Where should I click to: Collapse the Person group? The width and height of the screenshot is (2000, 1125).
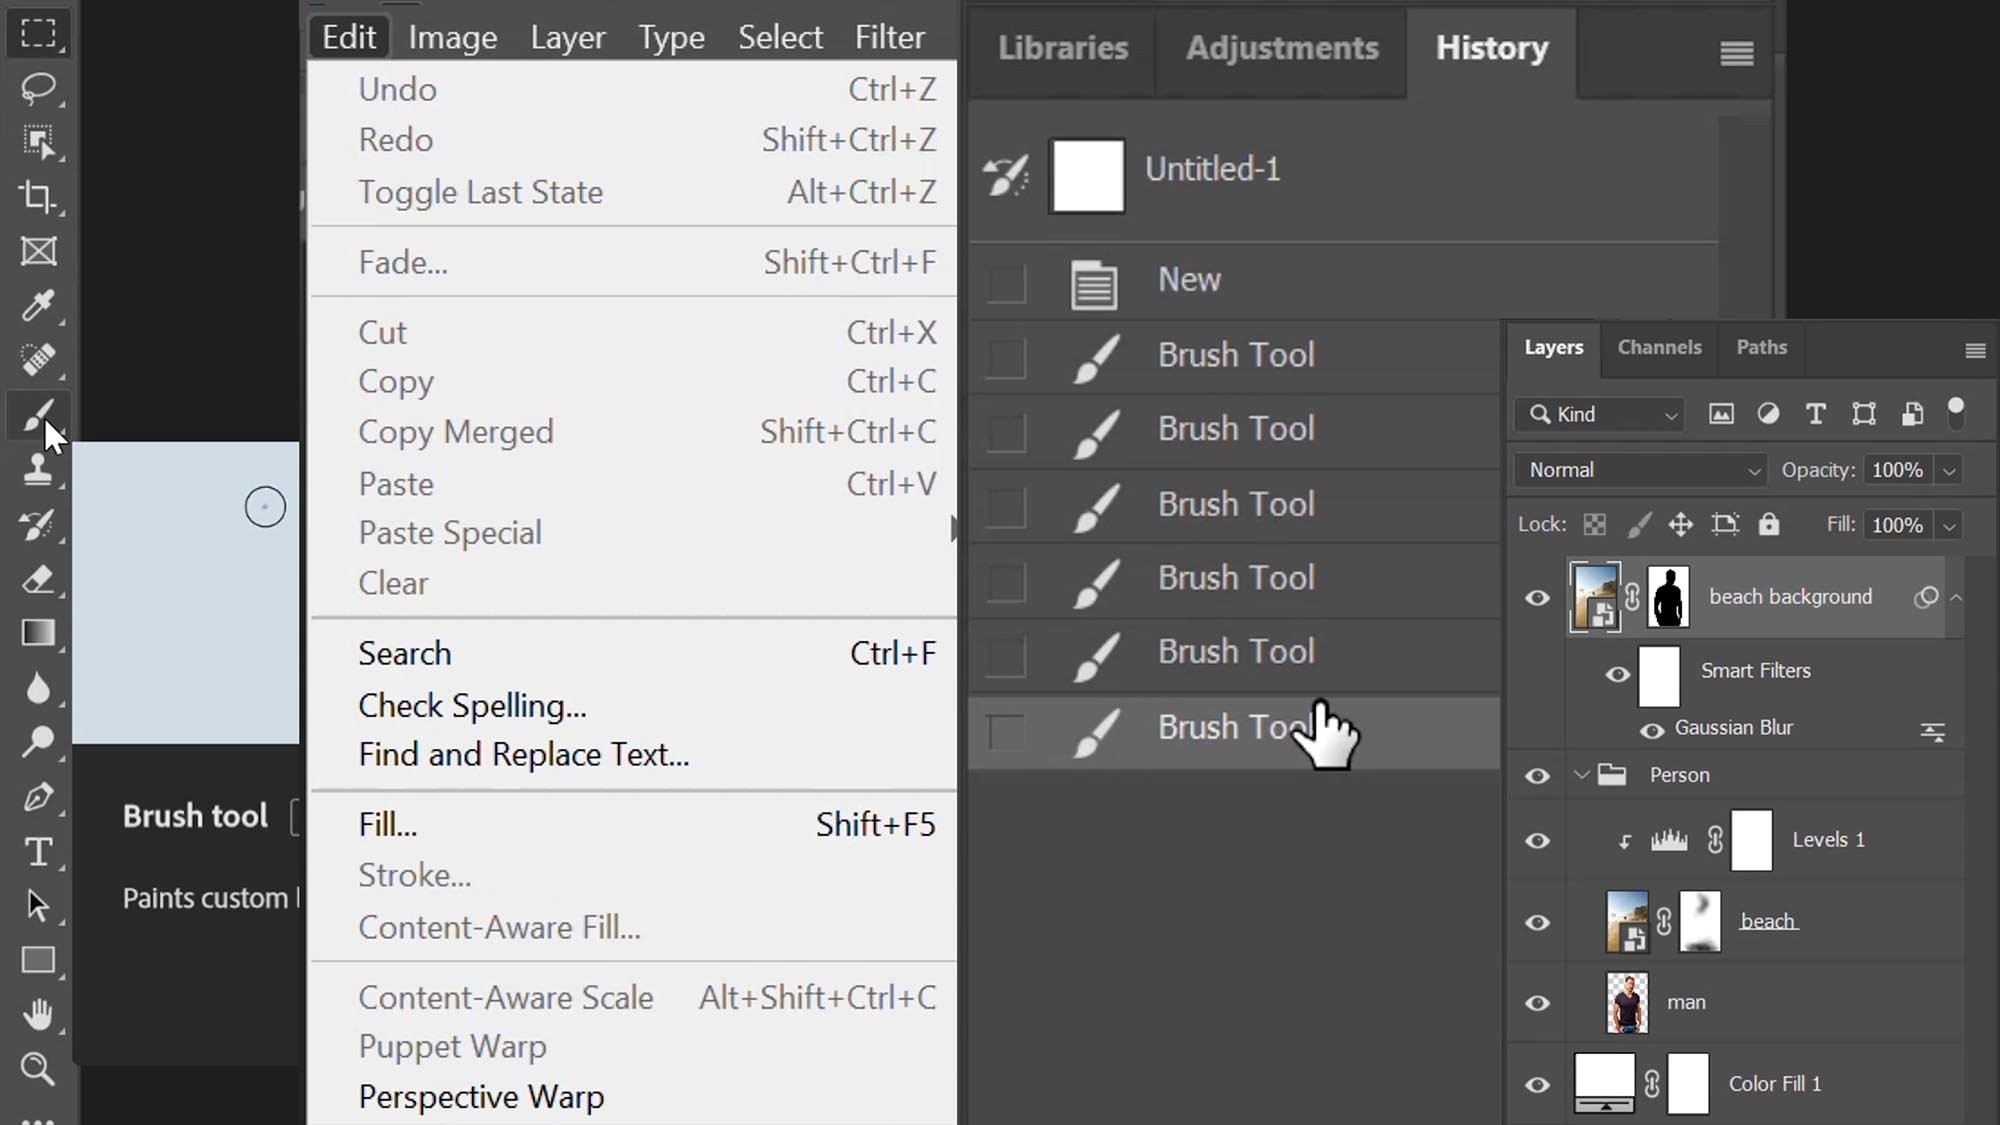tap(1583, 775)
